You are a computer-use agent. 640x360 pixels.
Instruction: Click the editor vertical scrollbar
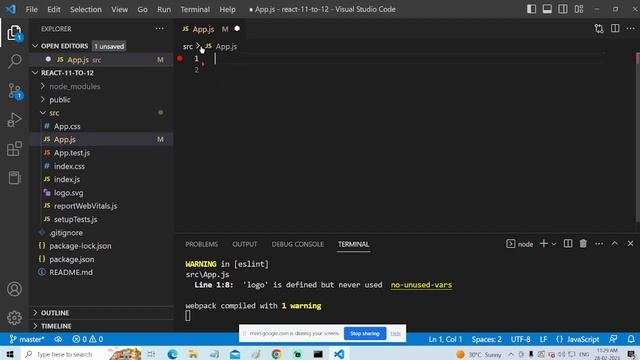[x=638, y=137]
